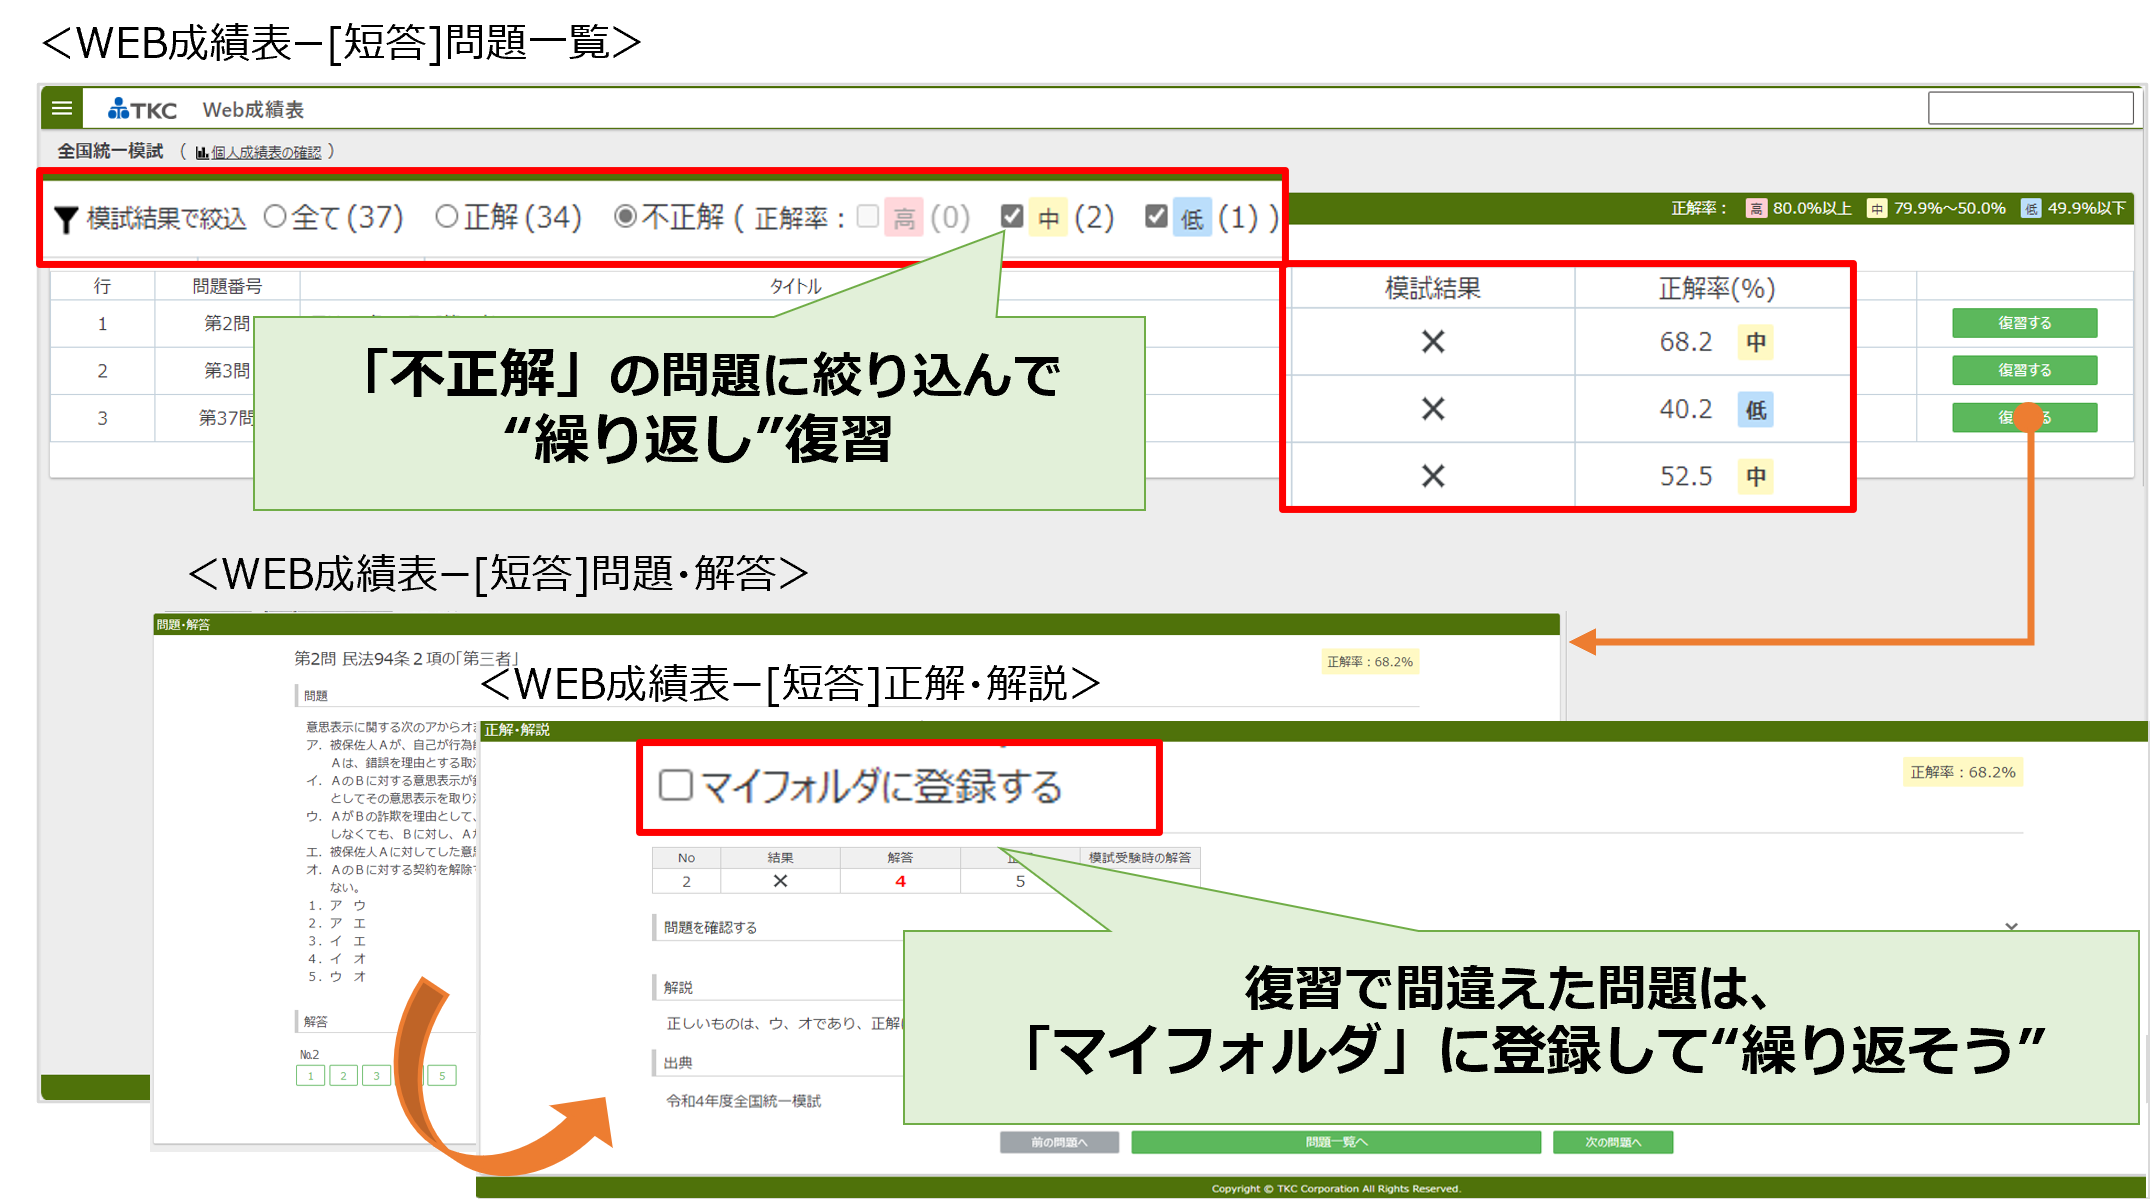Select the 不正解 radio button
Screen dimensions: 2150x1199
625,216
